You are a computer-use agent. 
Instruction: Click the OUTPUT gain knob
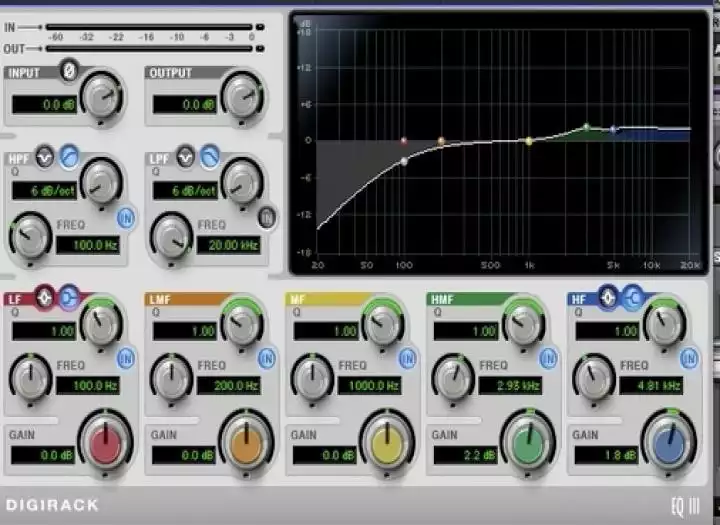[x=242, y=96]
